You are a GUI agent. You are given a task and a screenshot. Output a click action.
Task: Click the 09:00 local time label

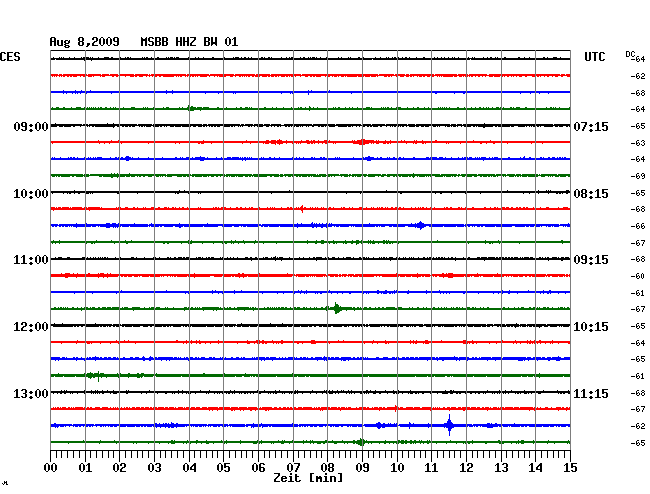[x=31, y=127]
